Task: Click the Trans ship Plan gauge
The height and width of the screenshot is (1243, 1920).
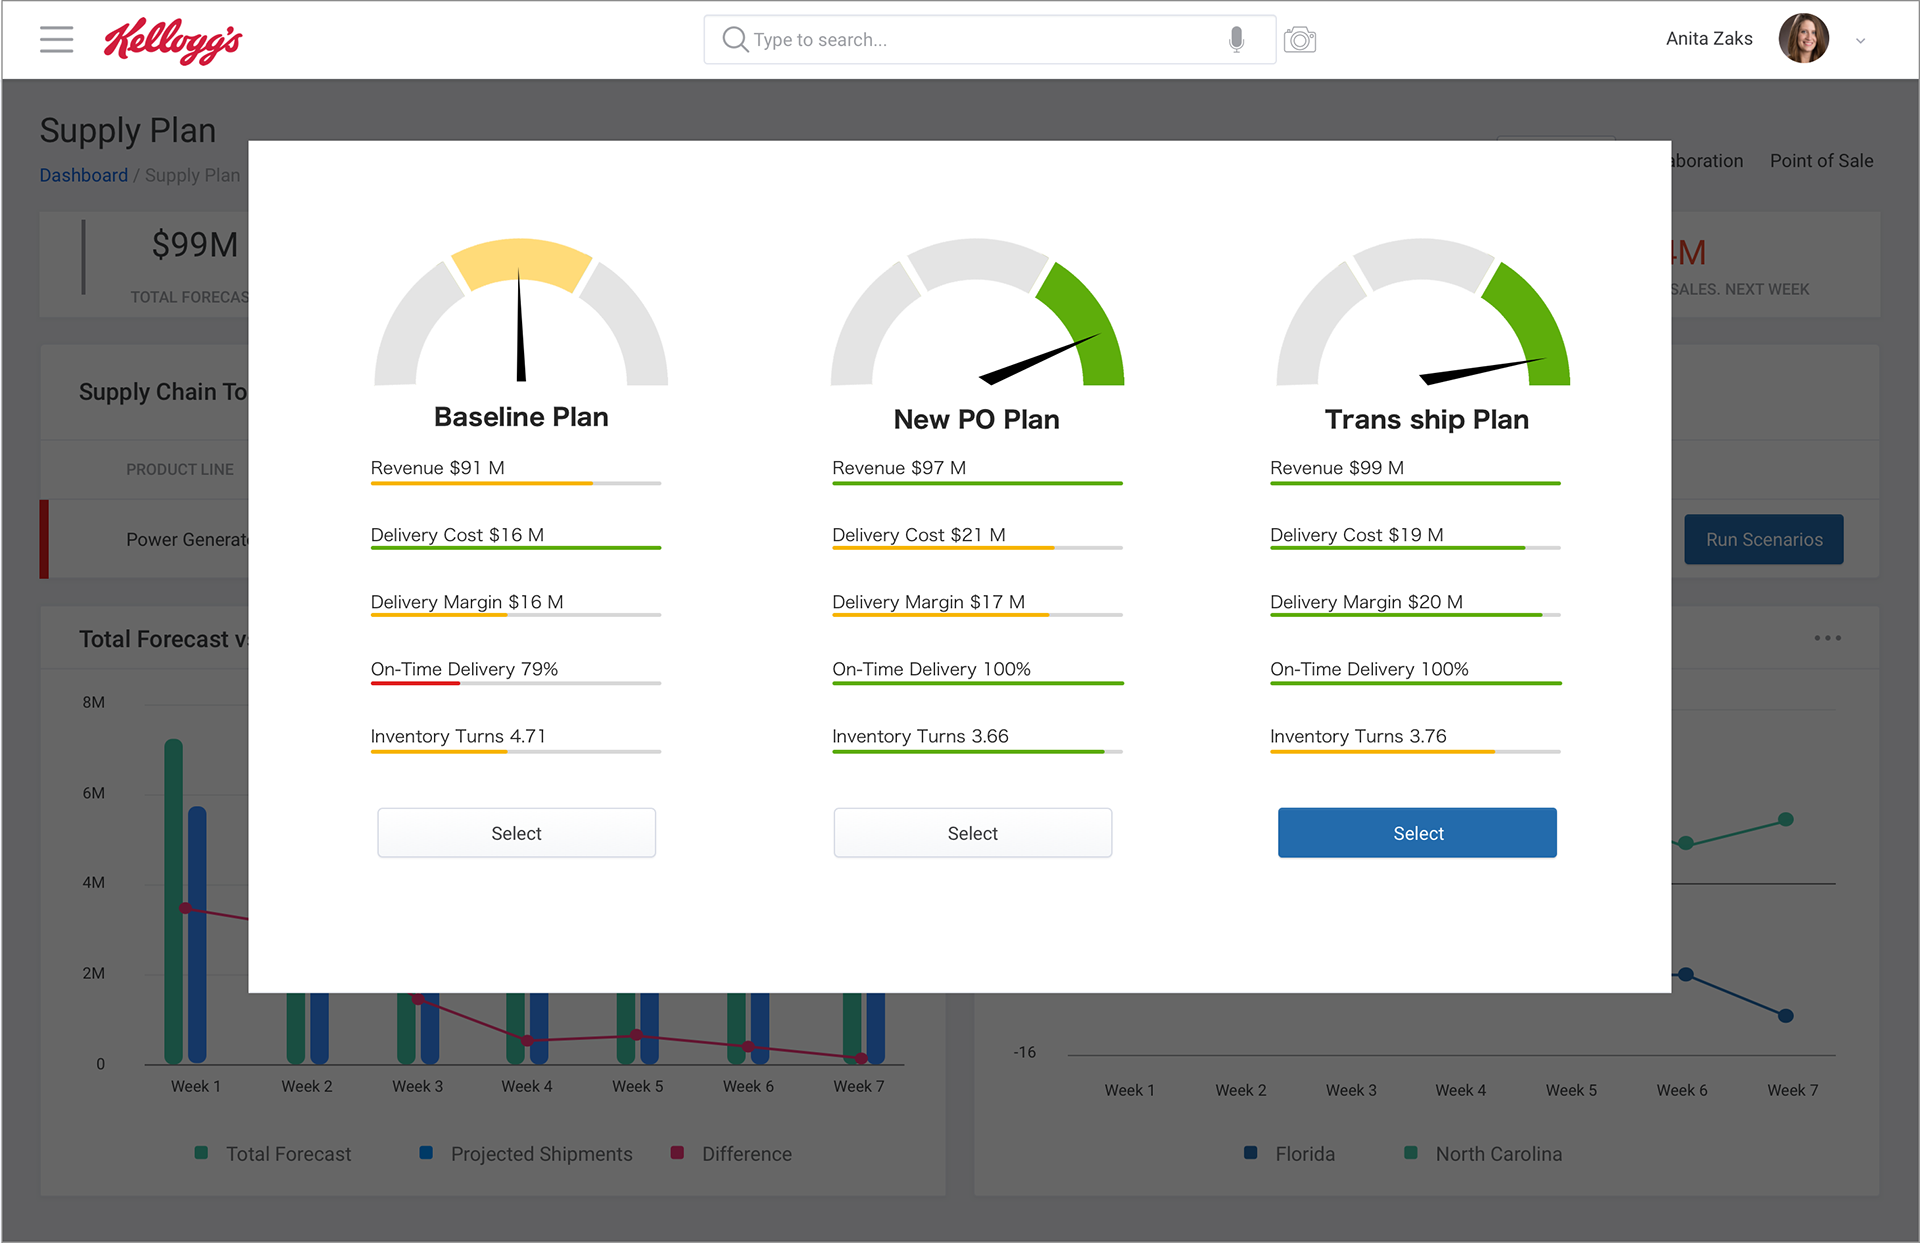Action: pos(1423,312)
